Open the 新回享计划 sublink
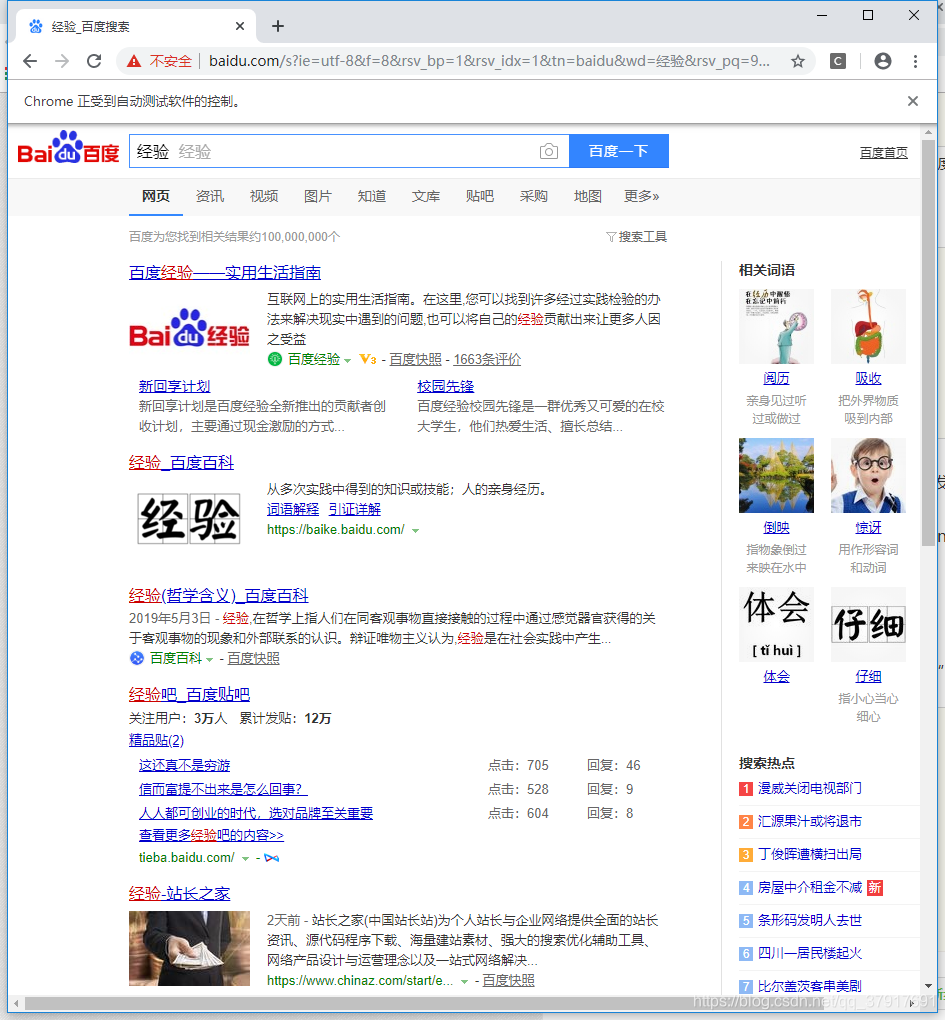Viewport: 945px width, 1020px height. pos(174,386)
